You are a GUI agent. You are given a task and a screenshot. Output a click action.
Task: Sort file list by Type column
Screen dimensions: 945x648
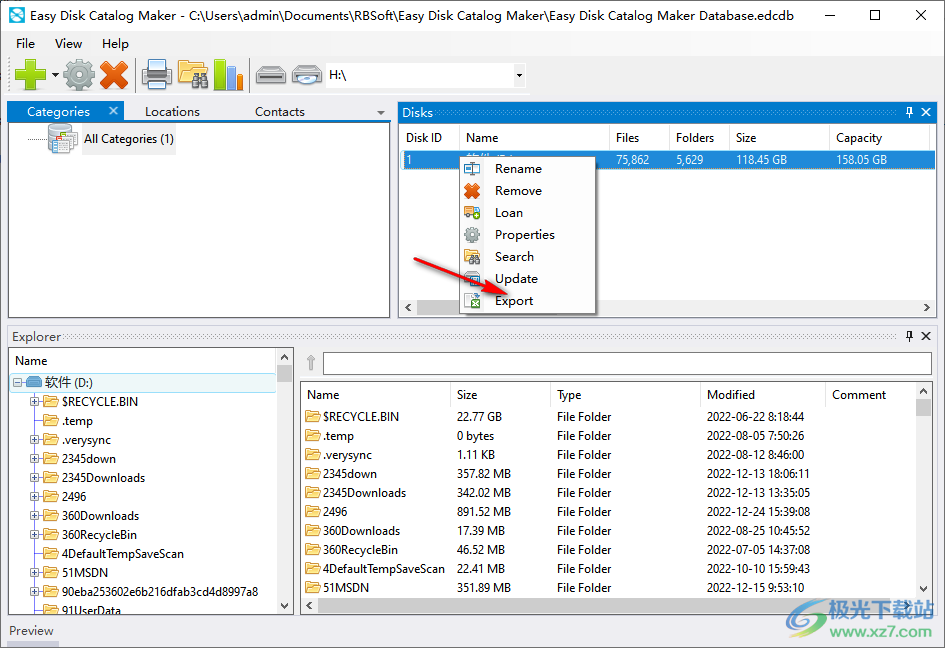point(625,395)
